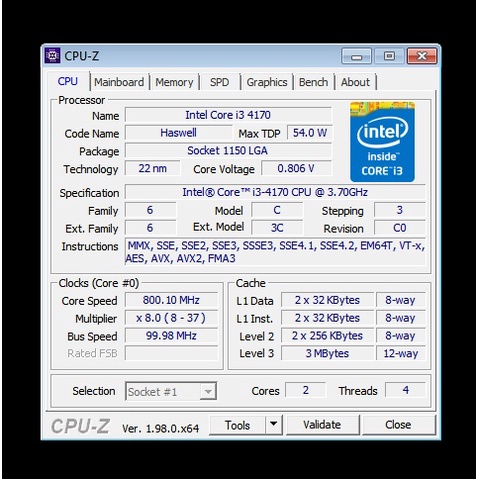
Task: Open the Bench tab
Action: pos(313,82)
